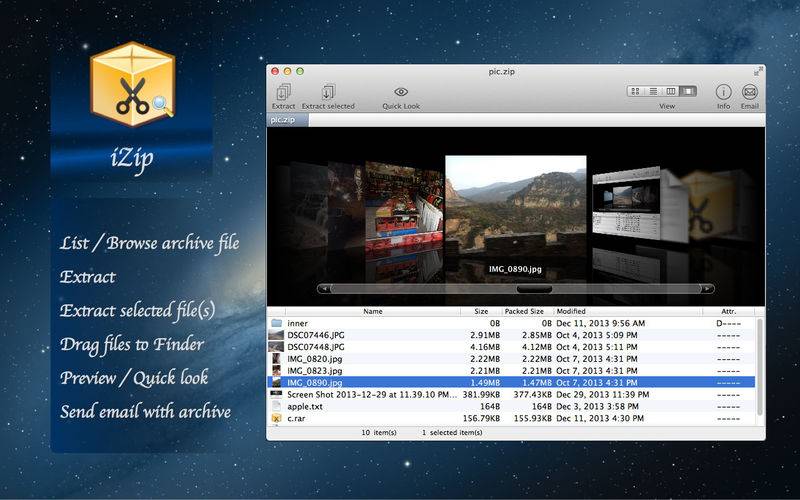Click the 381.99KB size cell
Viewport: 800px width, 500px height.
(481, 395)
